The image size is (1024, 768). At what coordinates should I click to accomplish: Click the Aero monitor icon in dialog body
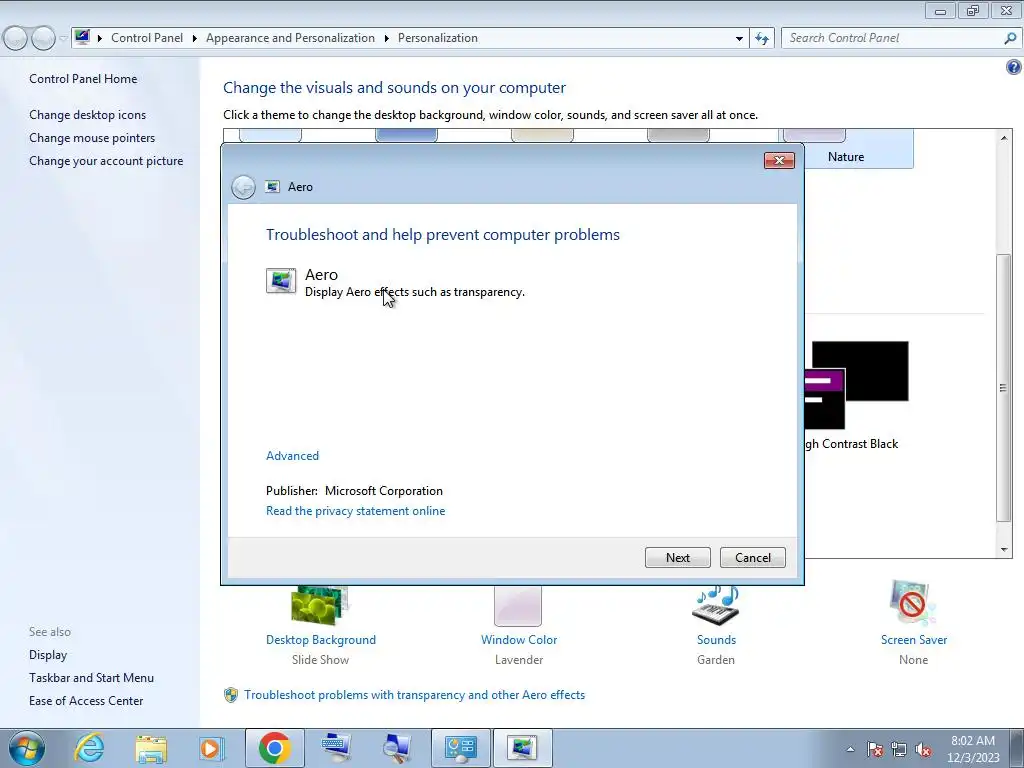(281, 281)
